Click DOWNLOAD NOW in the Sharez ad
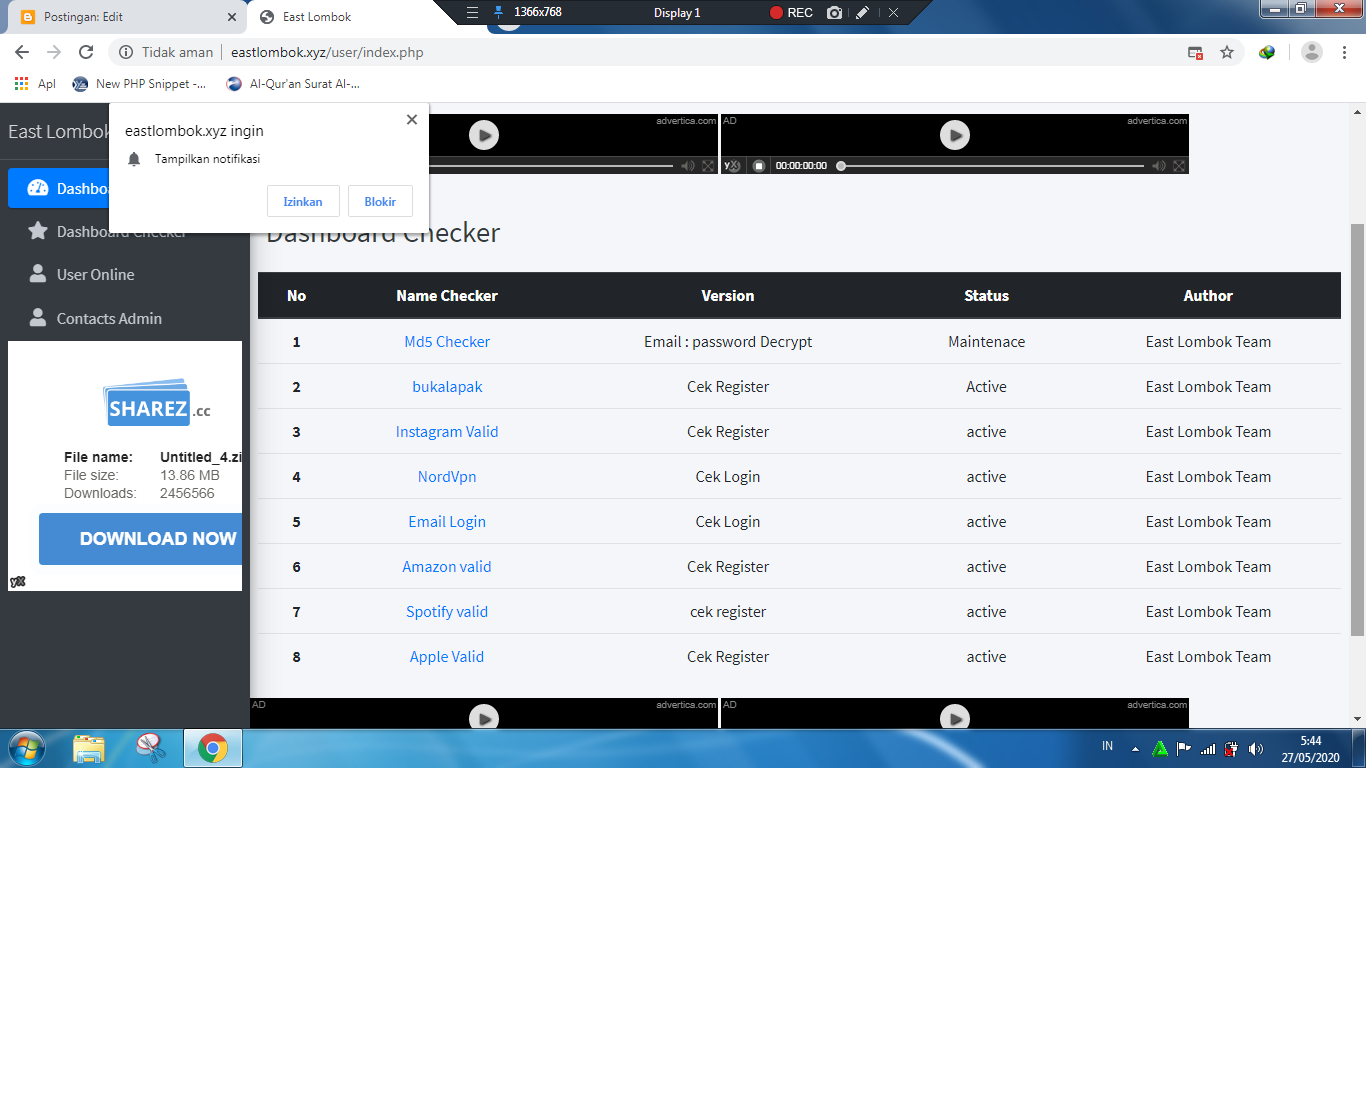 coord(140,539)
